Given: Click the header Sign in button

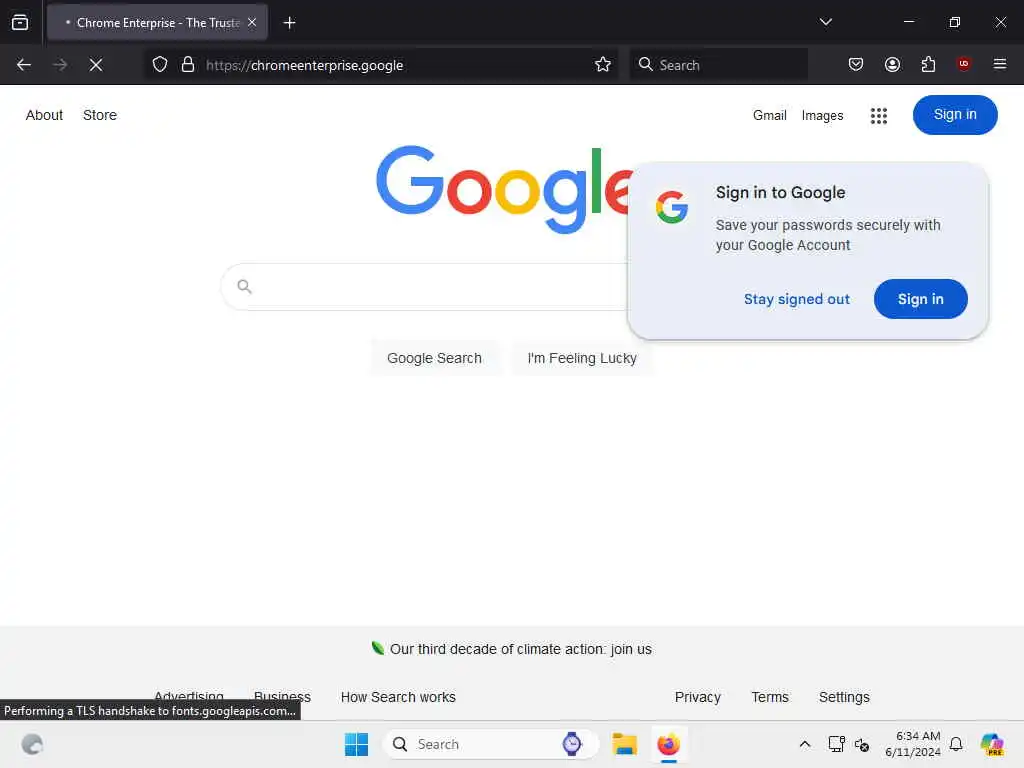Looking at the screenshot, I should pyautogui.click(x=955, y=115).
